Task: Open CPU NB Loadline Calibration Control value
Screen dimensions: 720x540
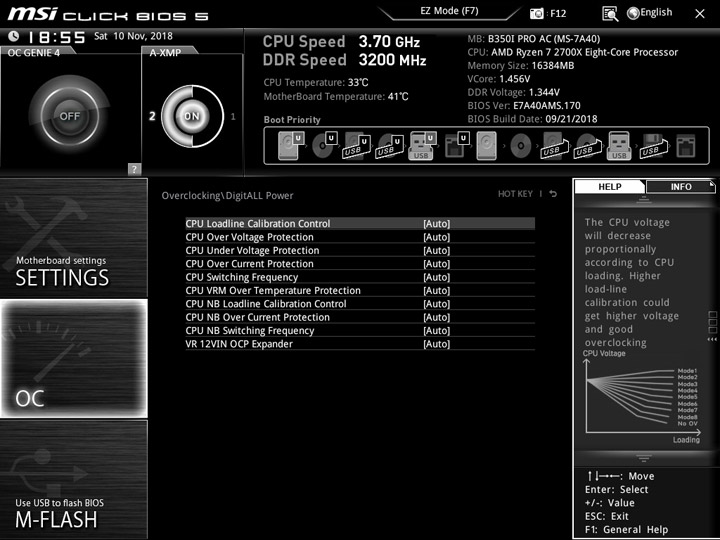Action: (x=437, y=304)
